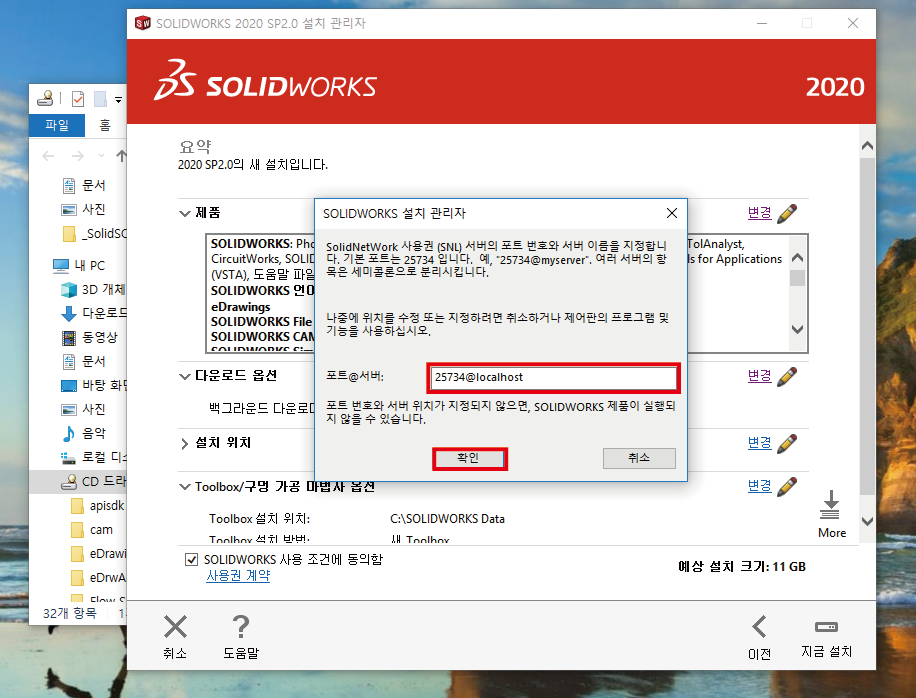
Task: Click the 취소 X icon at bottom
Action: pyautogui.click(x=175, y=627)
